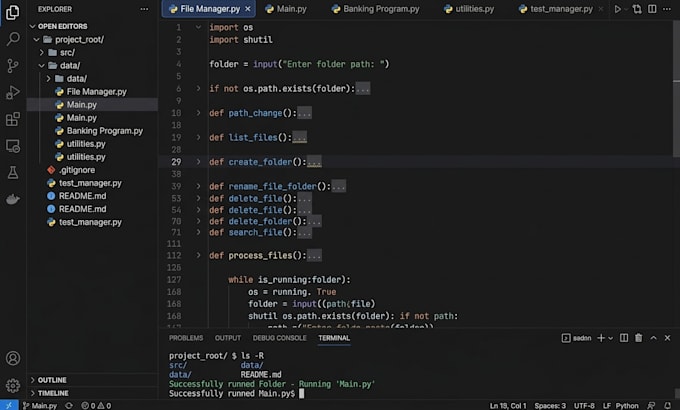
Task: Close the bottom panel
Action: [x=667, y=338]
